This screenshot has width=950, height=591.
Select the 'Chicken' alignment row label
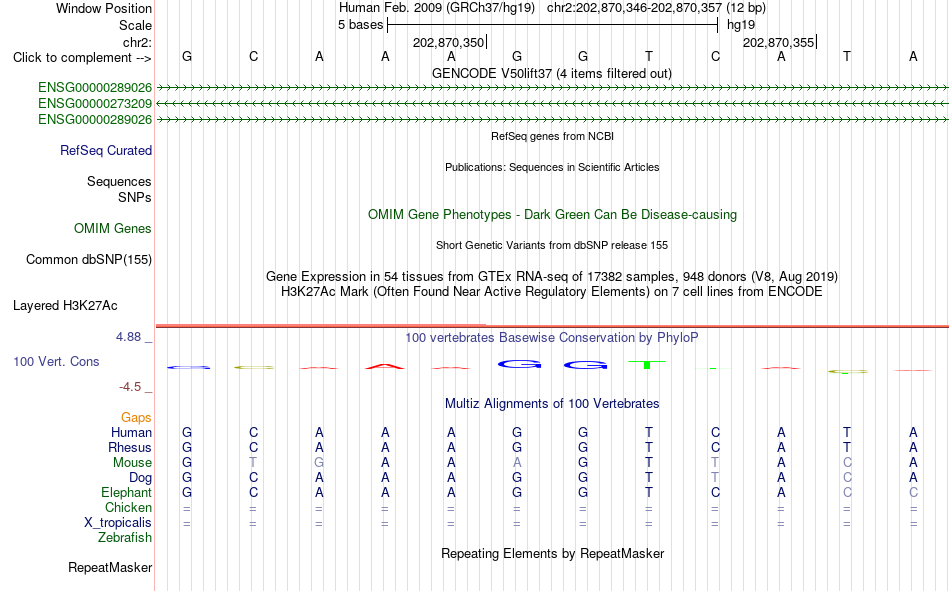tap(128, 507)
